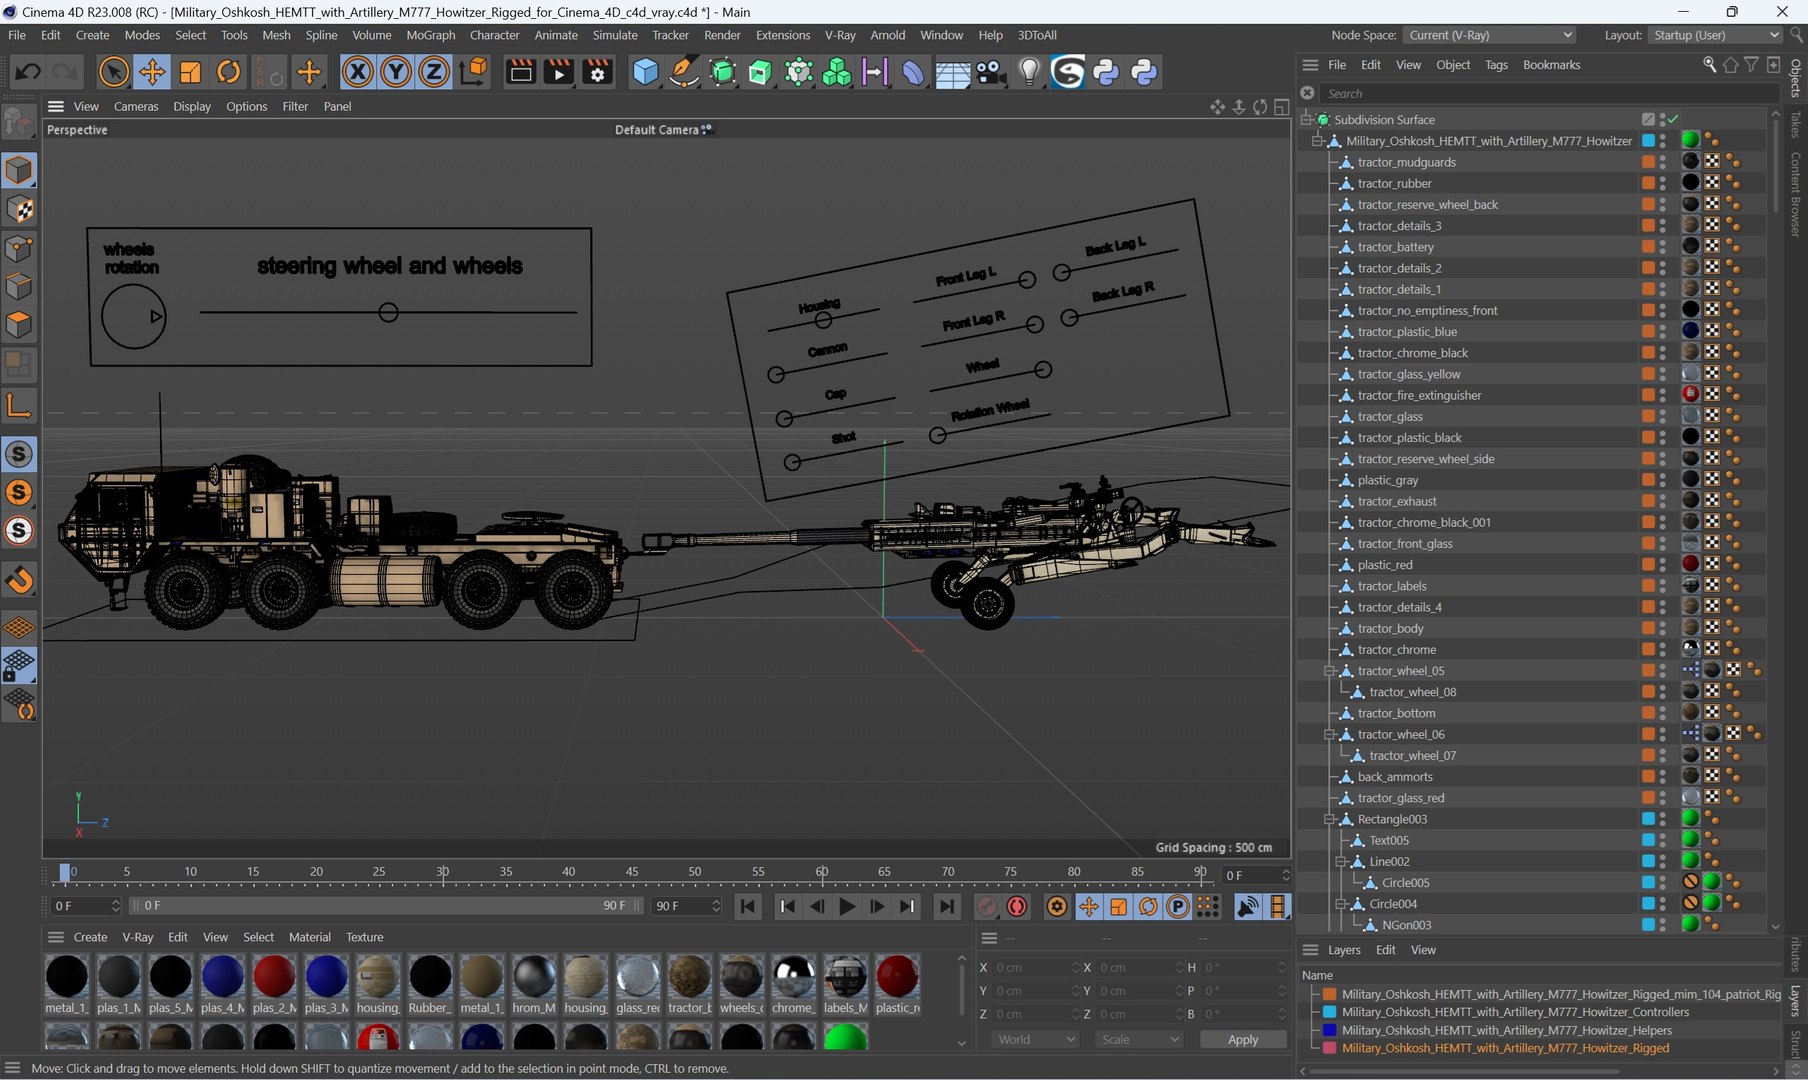This screenshot has height=1080, width=1808.
Task: Switch the coordinate system icon
Action: click(473, 72)
